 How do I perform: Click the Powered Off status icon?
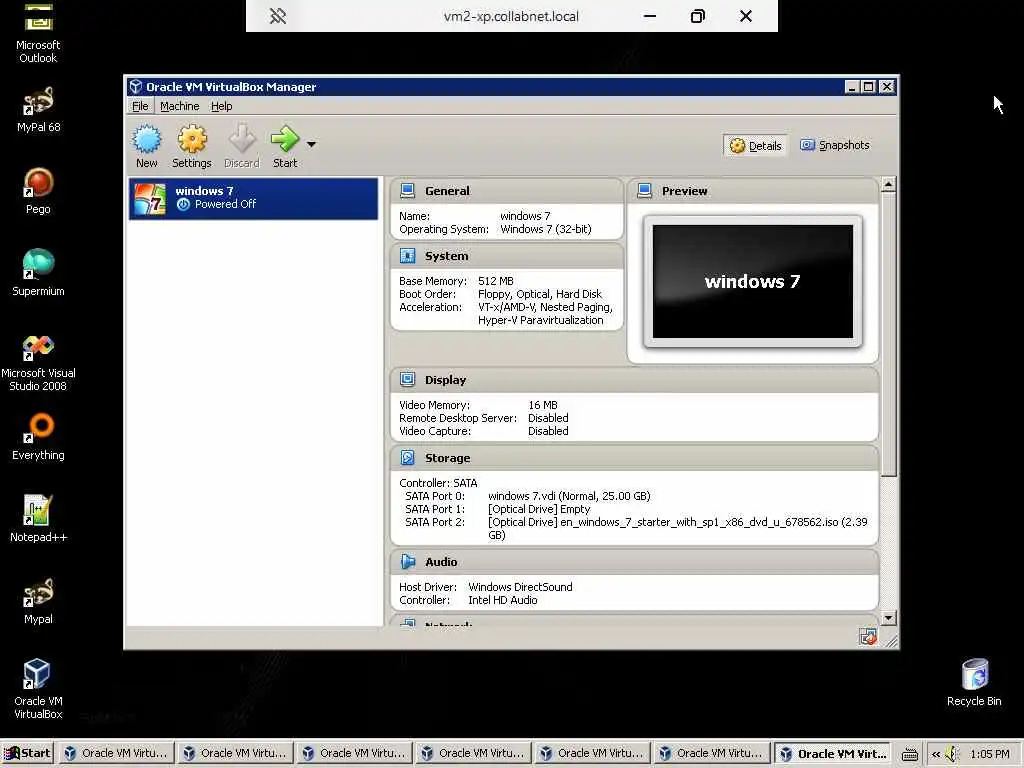click(x=184, y=204)
